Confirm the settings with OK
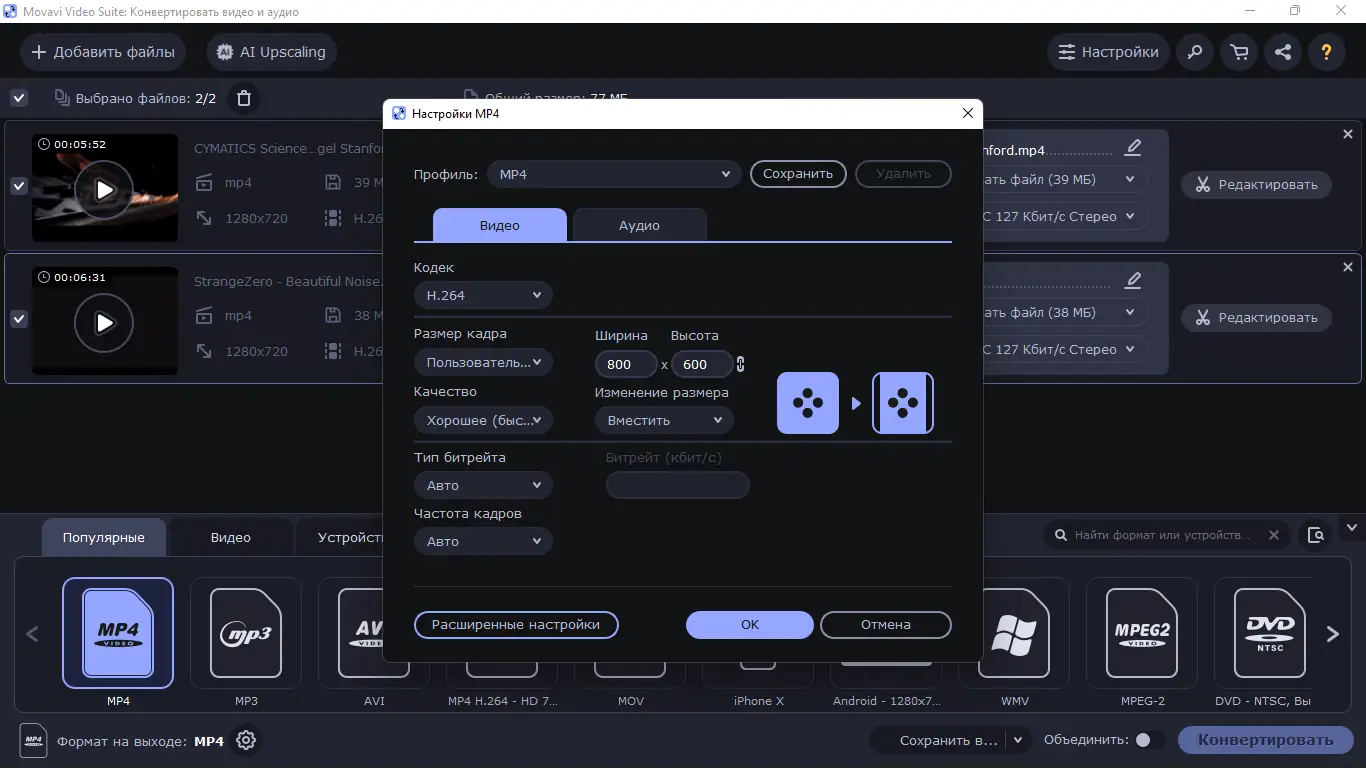The width and height of the screenshot is (1366, 768). (x=750, y=625)
